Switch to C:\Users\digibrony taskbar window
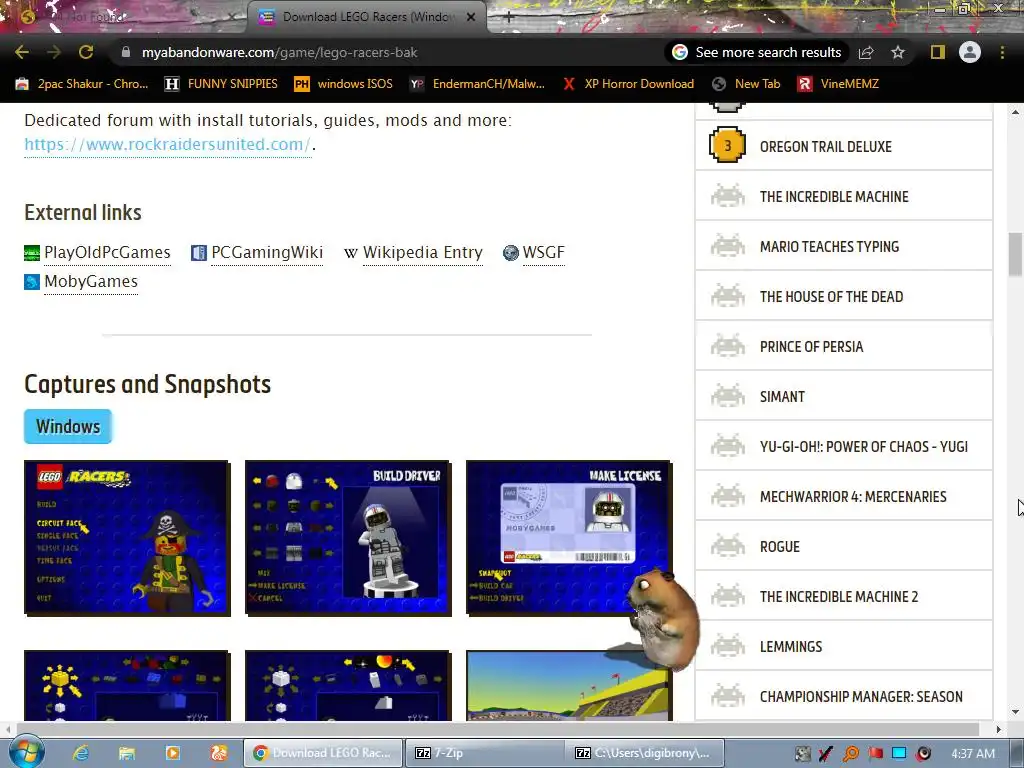This screenshot has height=768, width=1024. 645,753
